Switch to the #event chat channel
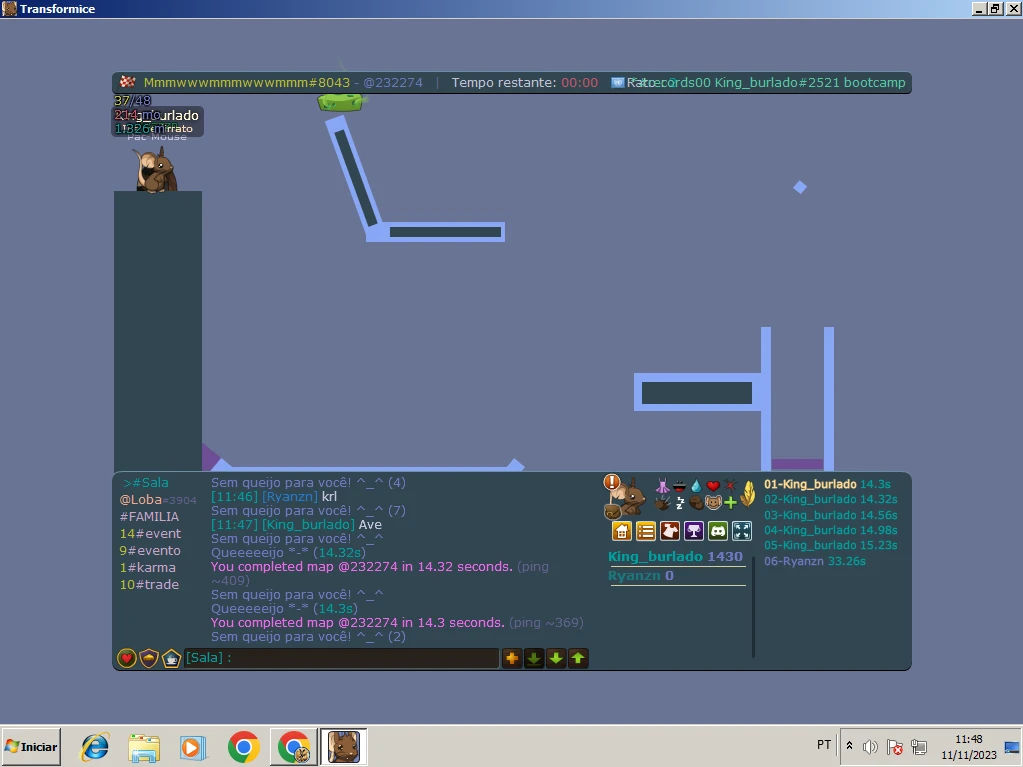This screenshot has height=767, width=1023. [150, 534]
